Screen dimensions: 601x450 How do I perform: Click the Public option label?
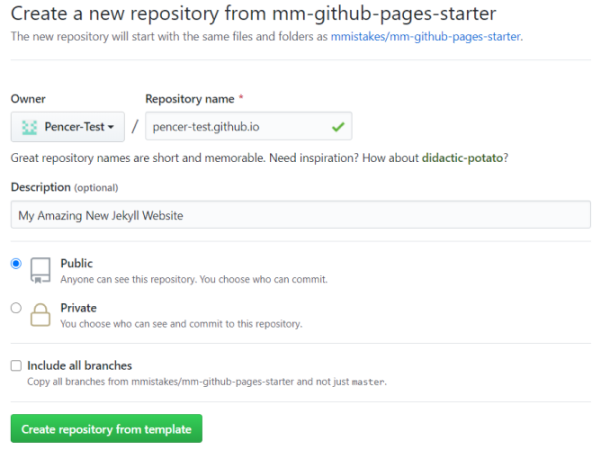coord(76,263)
